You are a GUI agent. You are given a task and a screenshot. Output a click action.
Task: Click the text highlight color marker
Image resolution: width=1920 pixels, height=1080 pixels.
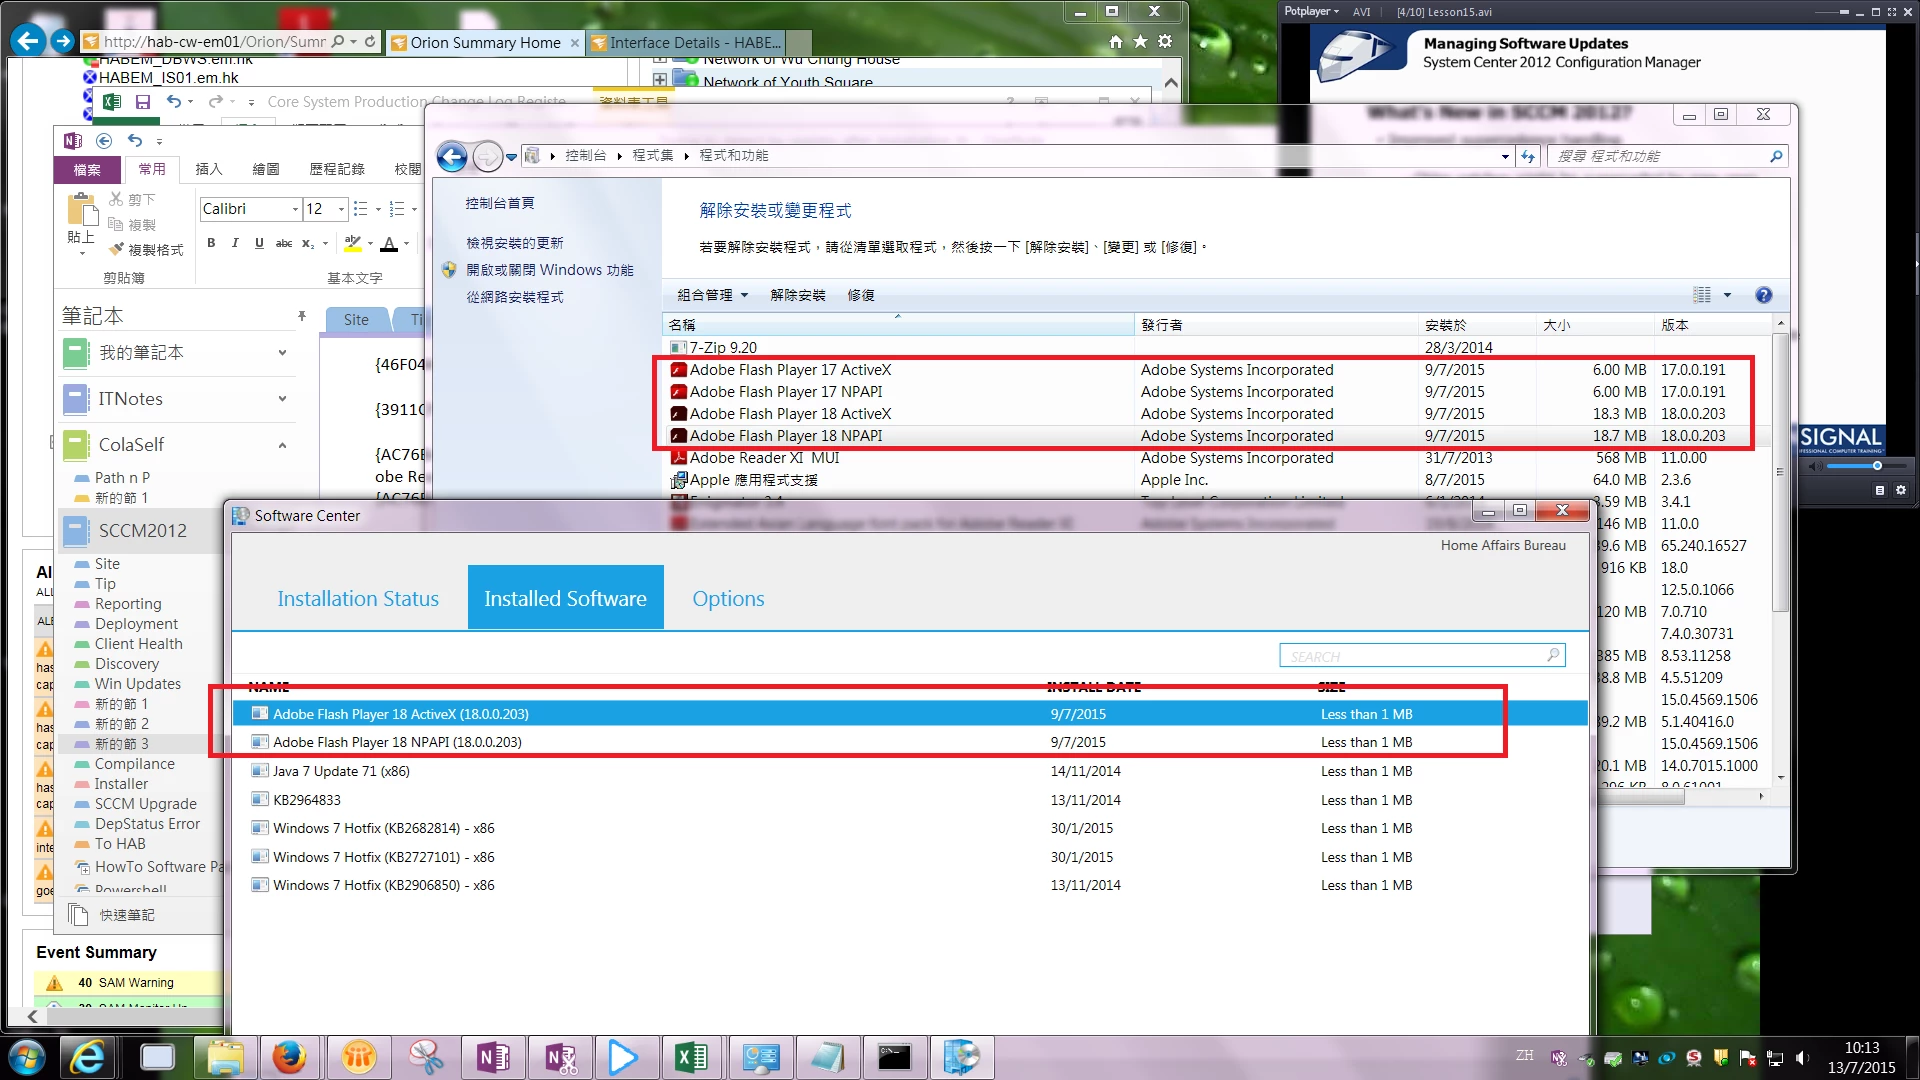[352, 243]
